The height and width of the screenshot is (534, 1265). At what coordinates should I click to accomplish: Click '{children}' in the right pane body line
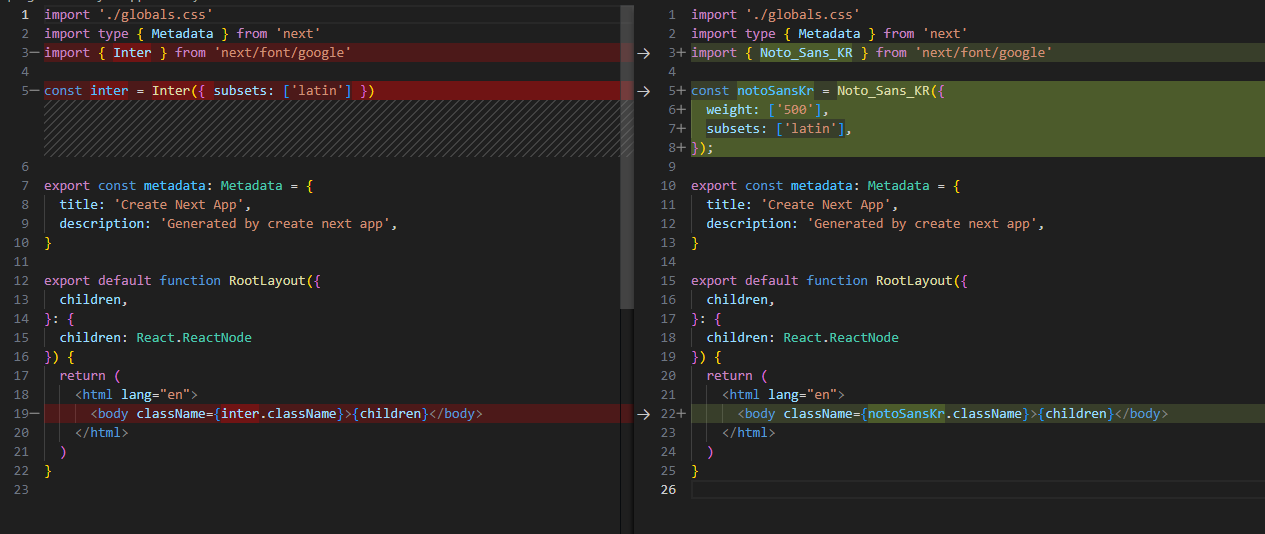tap(1076, 414)
